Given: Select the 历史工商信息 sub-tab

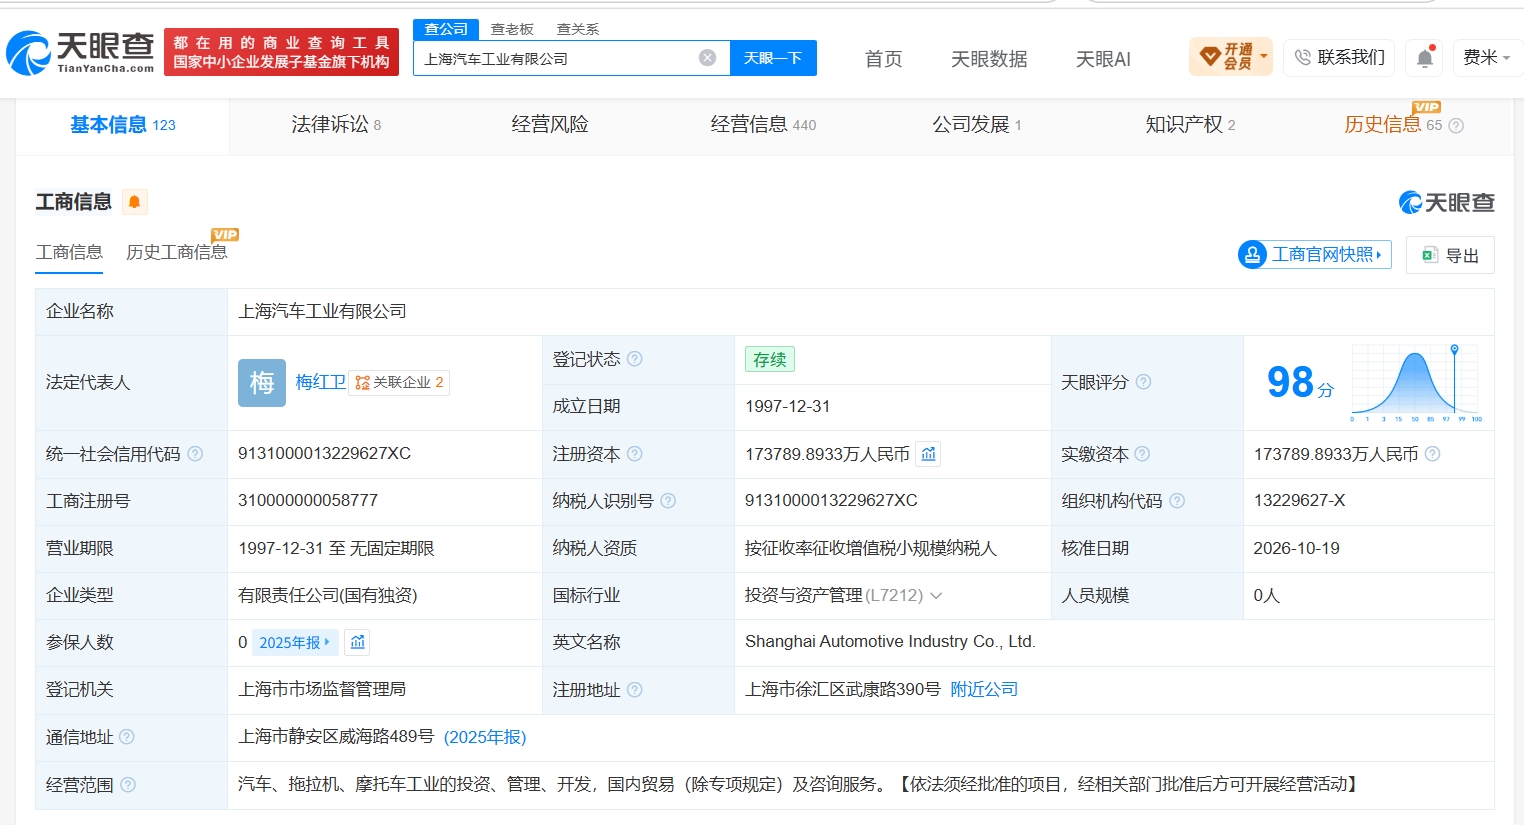Looking at the screenshot, I should 177,252.
